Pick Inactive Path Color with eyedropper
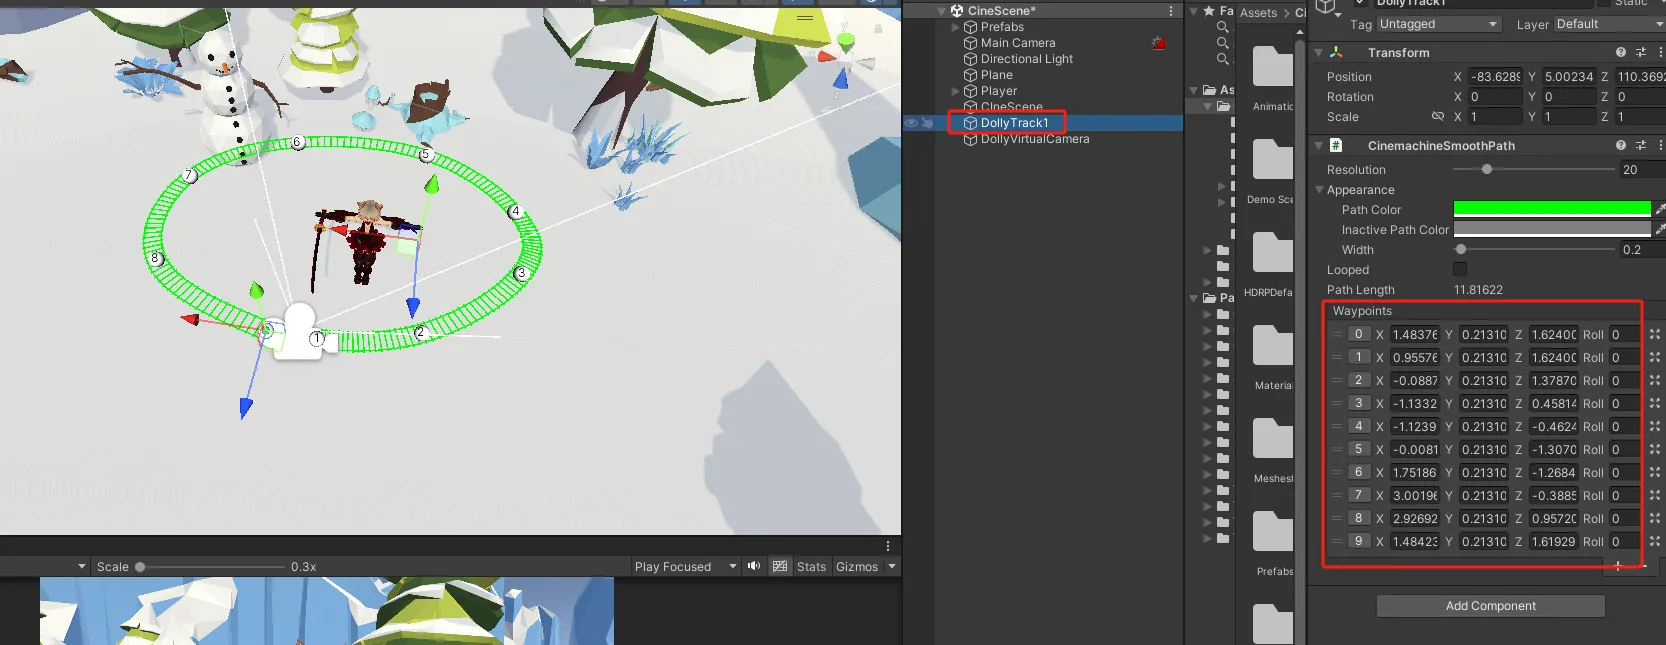 pos(1660,229)
